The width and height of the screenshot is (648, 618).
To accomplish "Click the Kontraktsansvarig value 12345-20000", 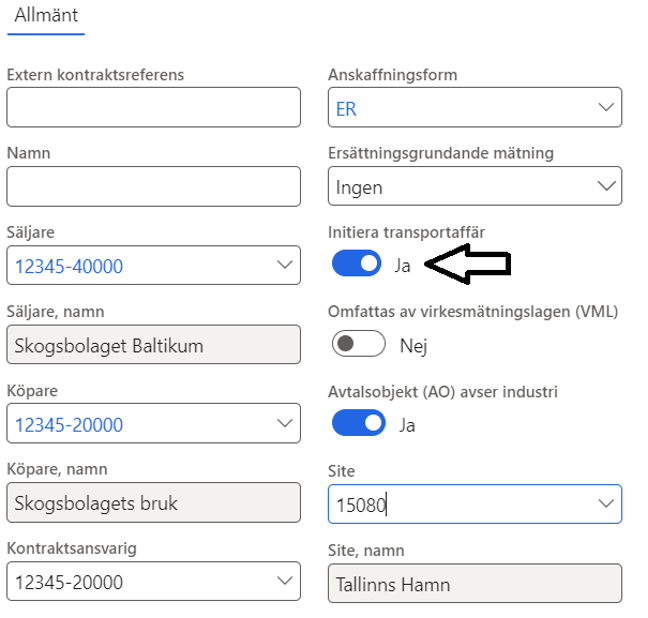I will click(x=69, y=582).
